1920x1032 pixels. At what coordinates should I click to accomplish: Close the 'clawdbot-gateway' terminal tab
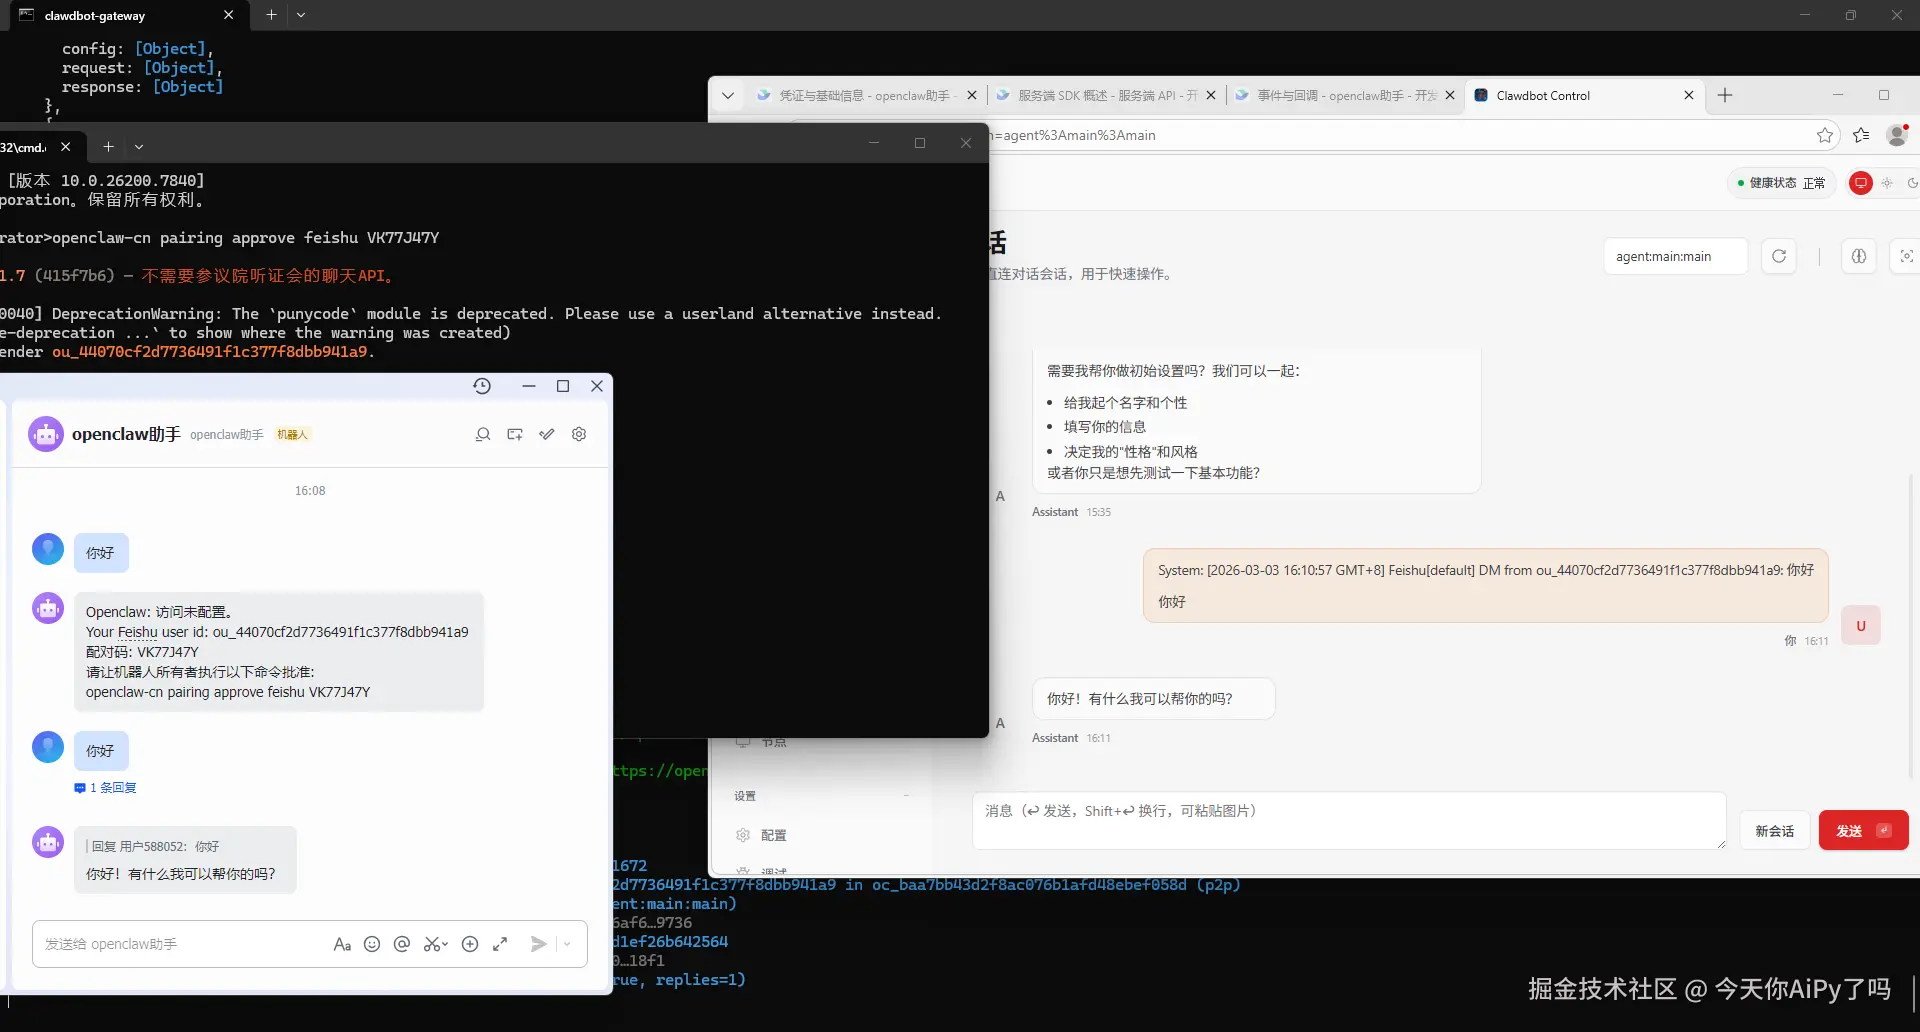[228, 15]
